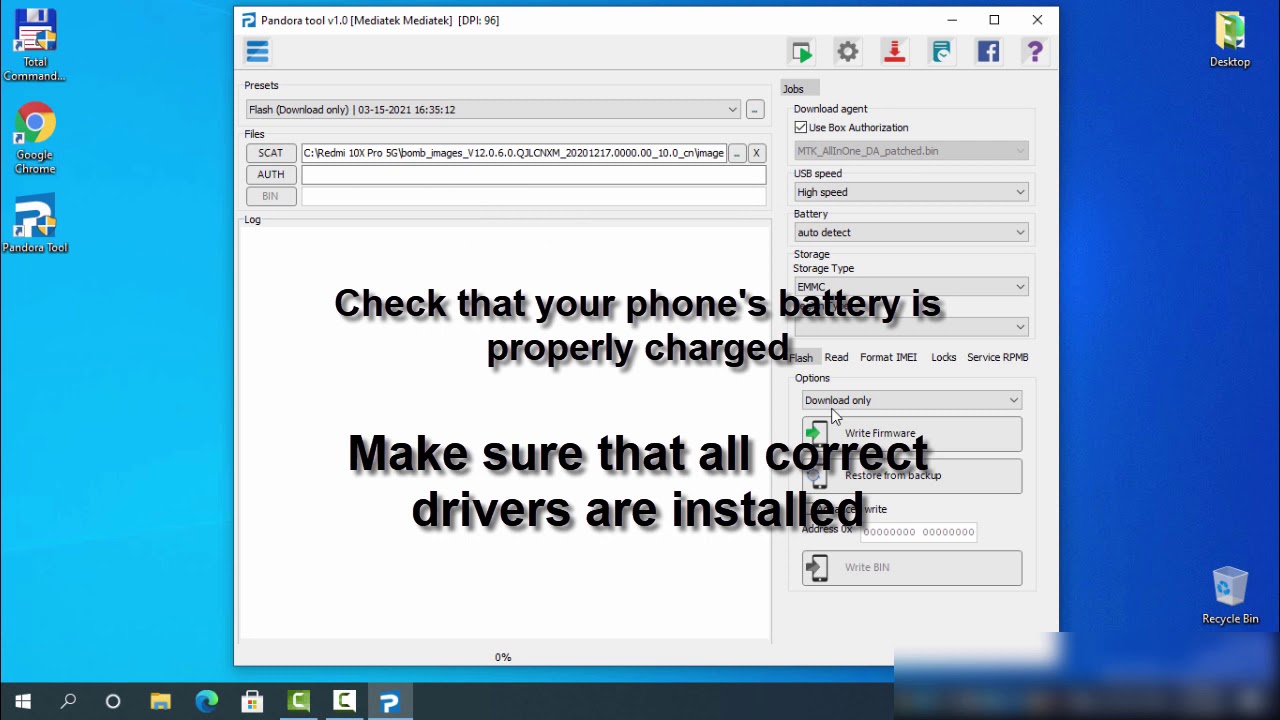Open the empty dropdown below Storage Type
This screenshot has height=720, width=1280.
(911, 326)
